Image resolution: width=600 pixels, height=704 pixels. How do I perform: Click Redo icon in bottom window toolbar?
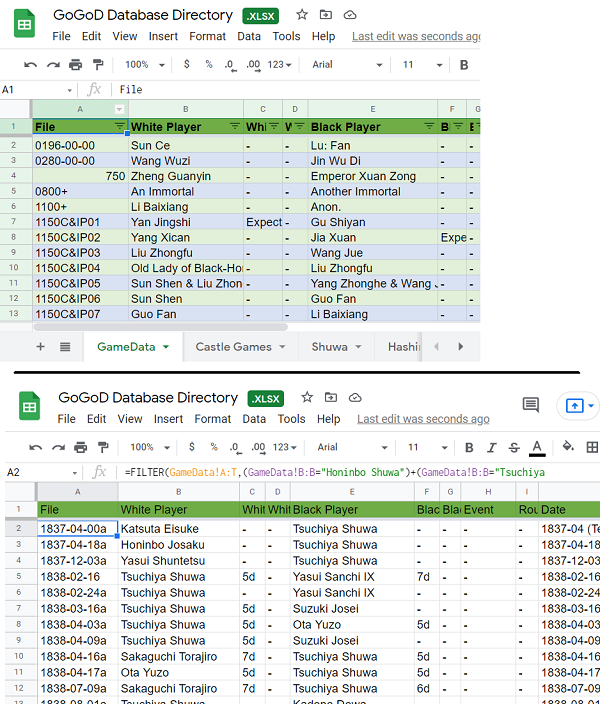(x=58, y=447)
